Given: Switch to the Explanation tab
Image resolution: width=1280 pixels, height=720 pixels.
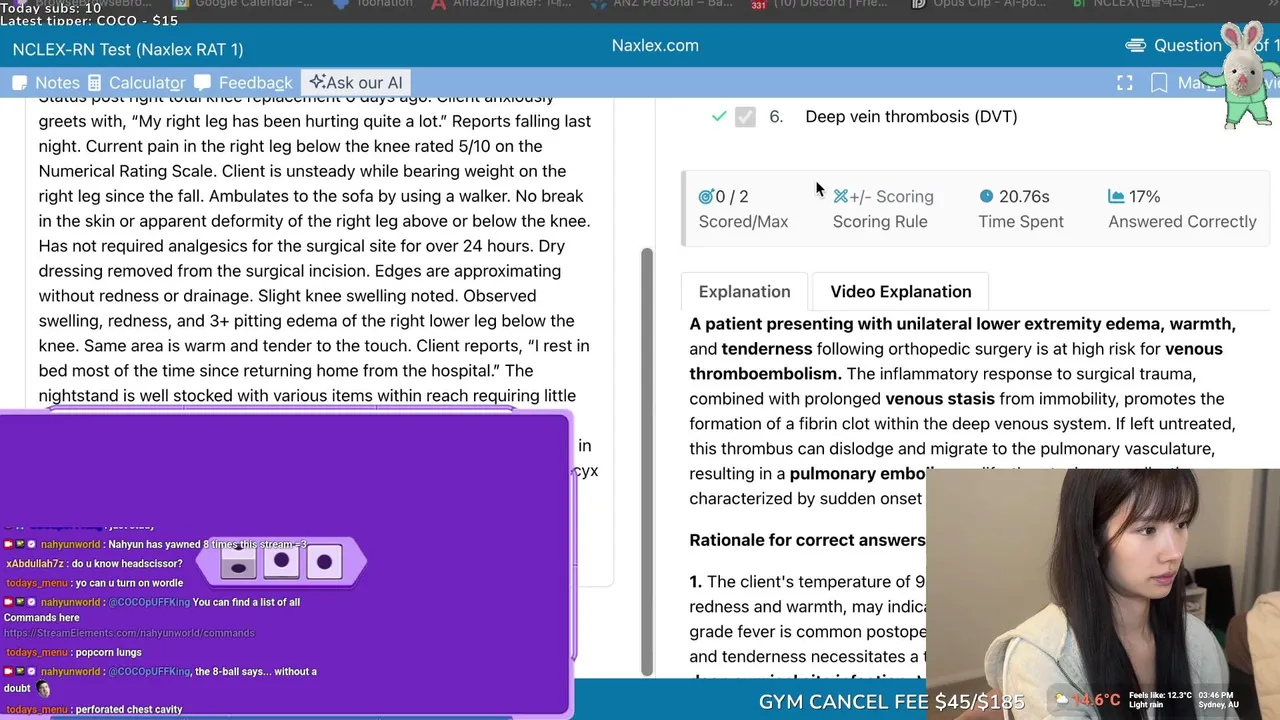Looking at the screenshot, I should coord(745,292).
